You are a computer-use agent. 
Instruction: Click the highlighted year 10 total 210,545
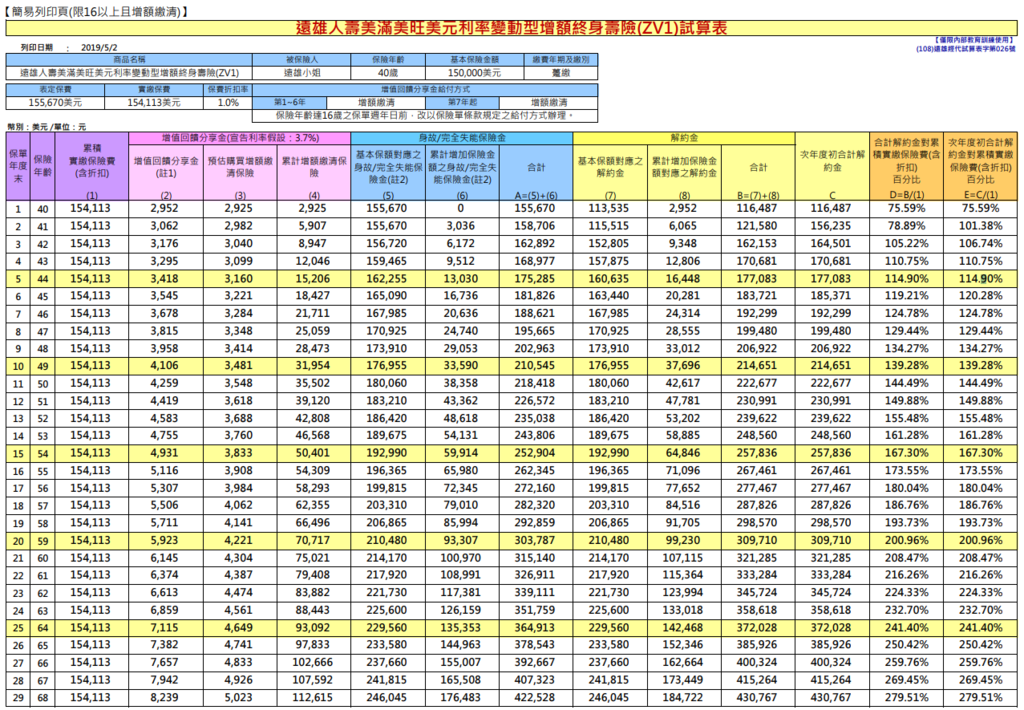point(535,366)
